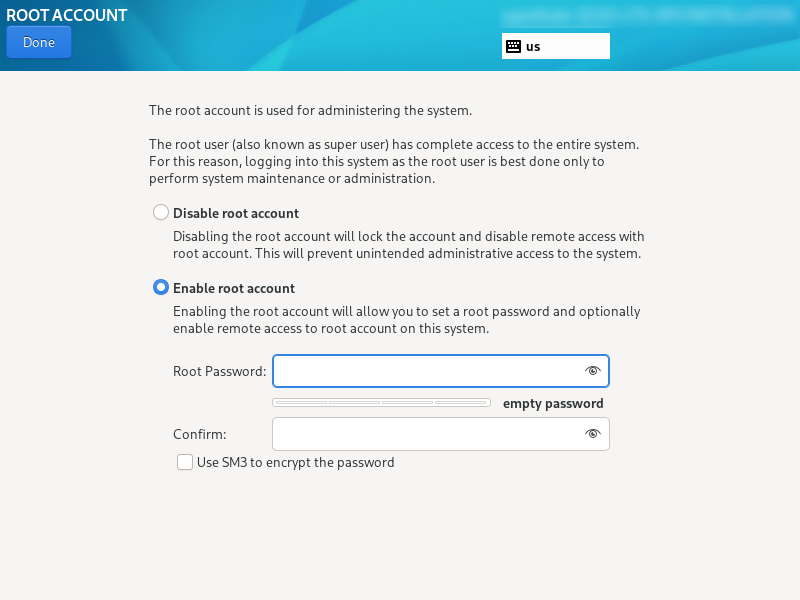The height and width of the screenshot is (600, 800).
Task: Click the 'Disable root account' label text
Action: (x=236, y=213)
